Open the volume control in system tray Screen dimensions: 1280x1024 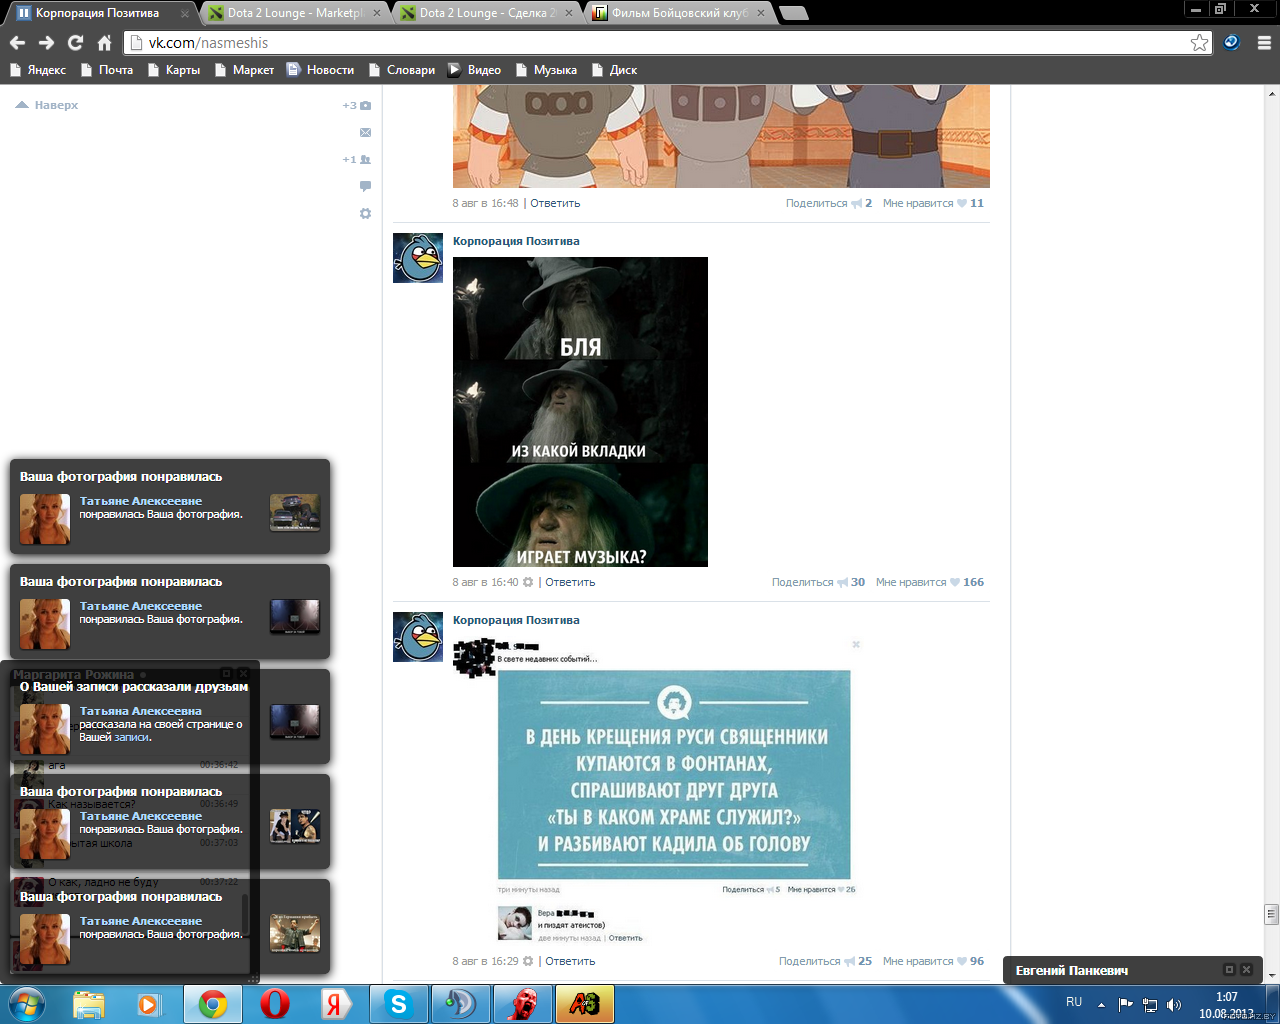[x=1174, y=1004]
